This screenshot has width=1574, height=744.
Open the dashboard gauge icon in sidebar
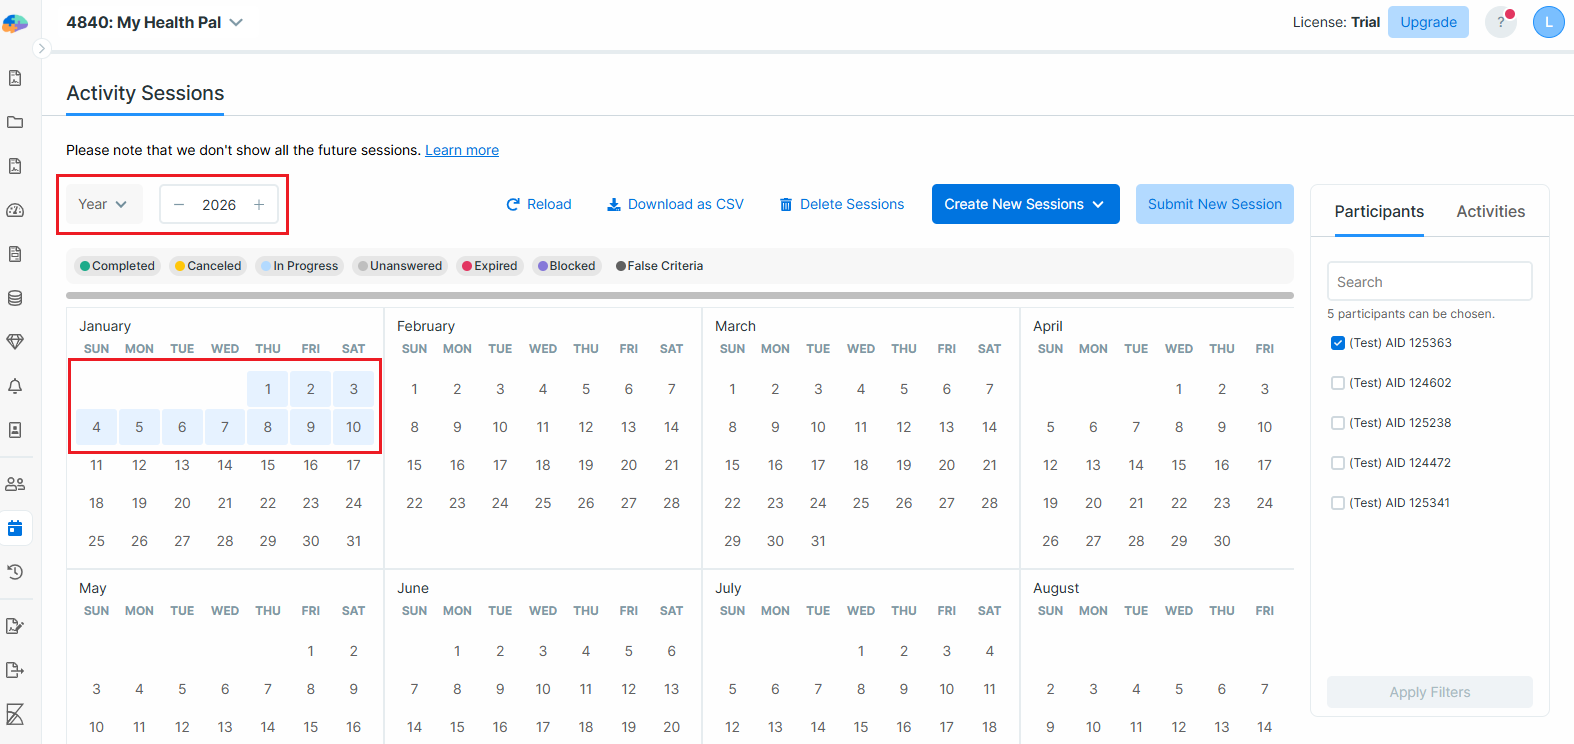pos(15,210)
